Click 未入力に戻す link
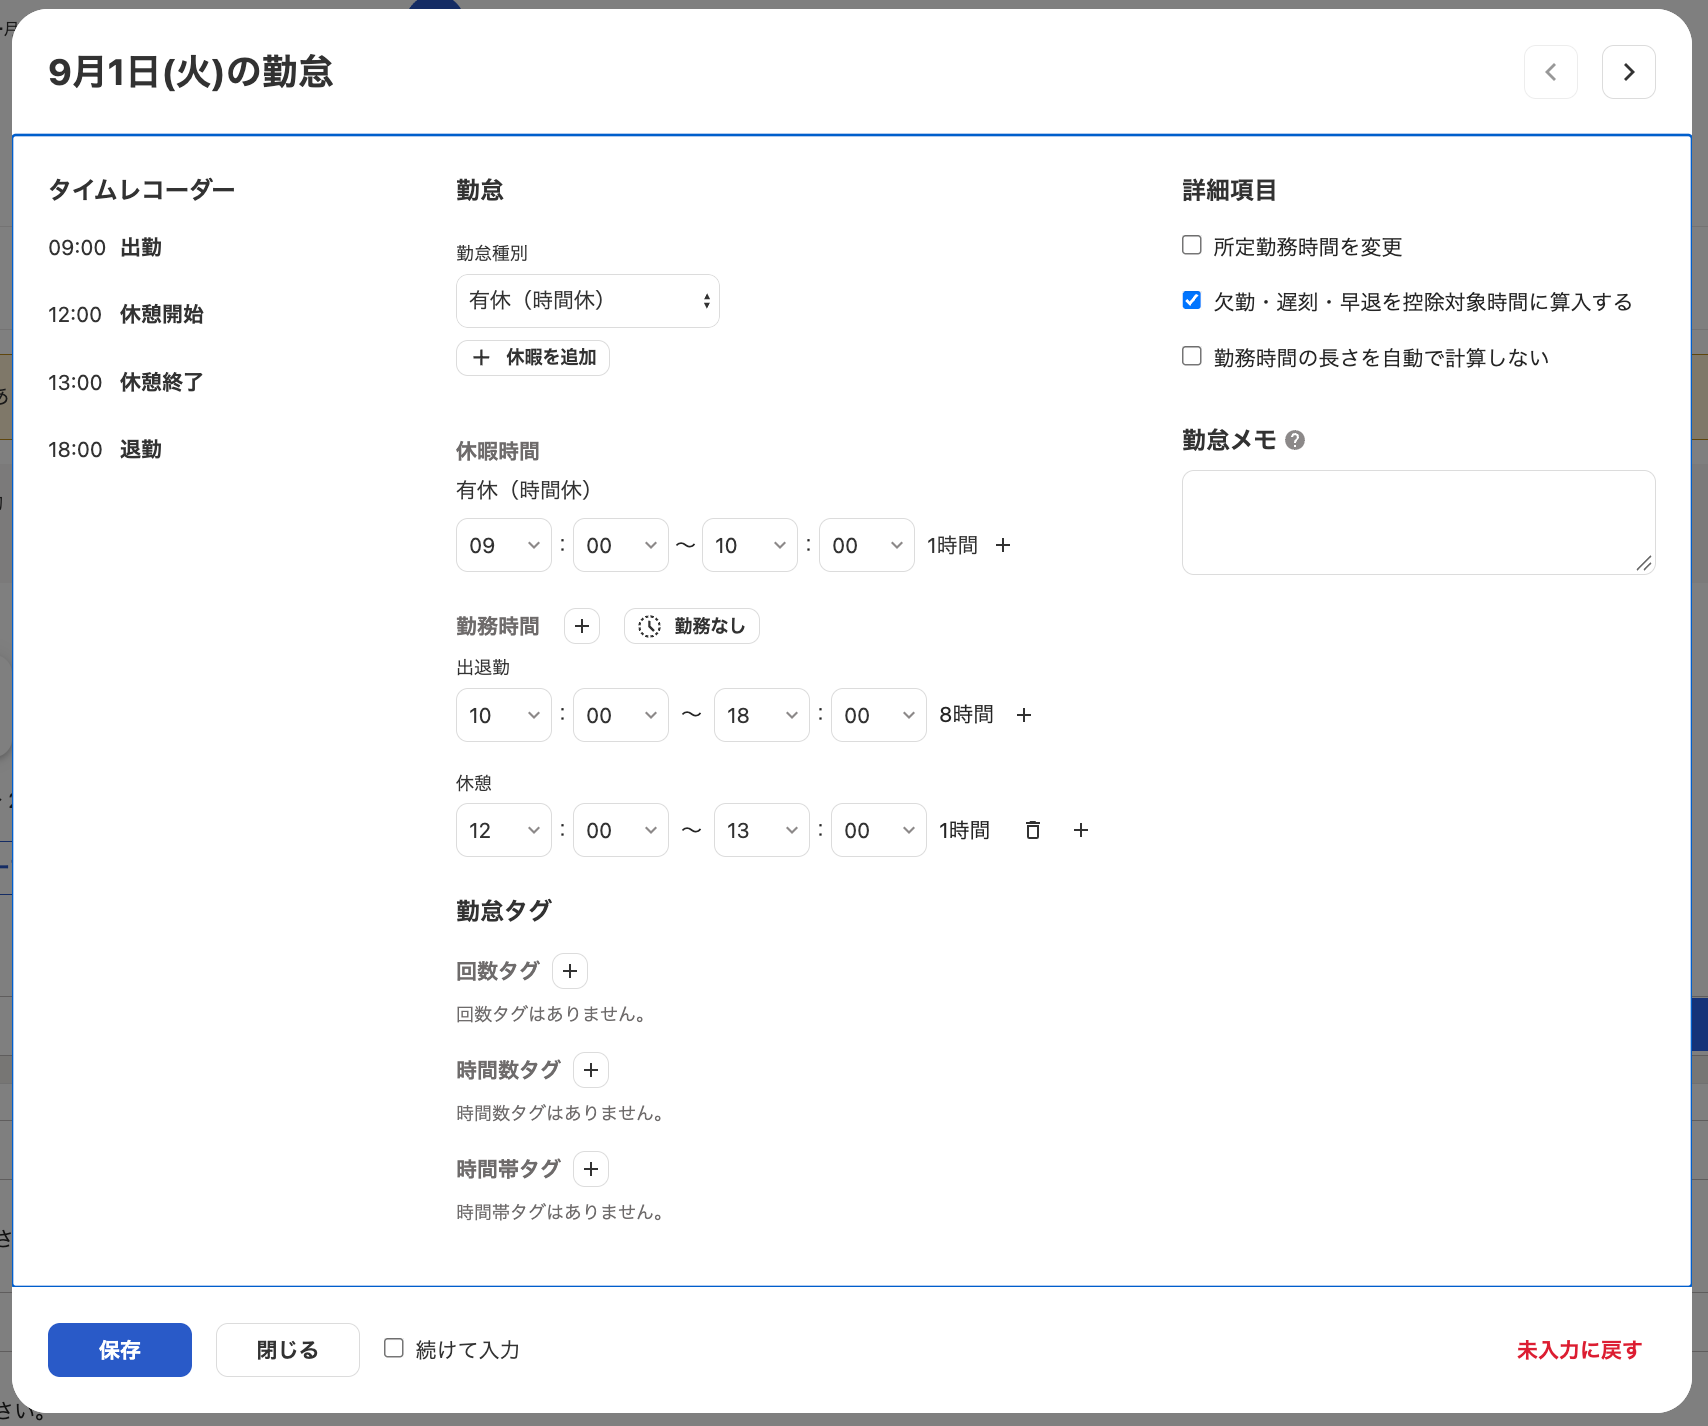1708x1426 pixels. (x=1579, y=1350)
